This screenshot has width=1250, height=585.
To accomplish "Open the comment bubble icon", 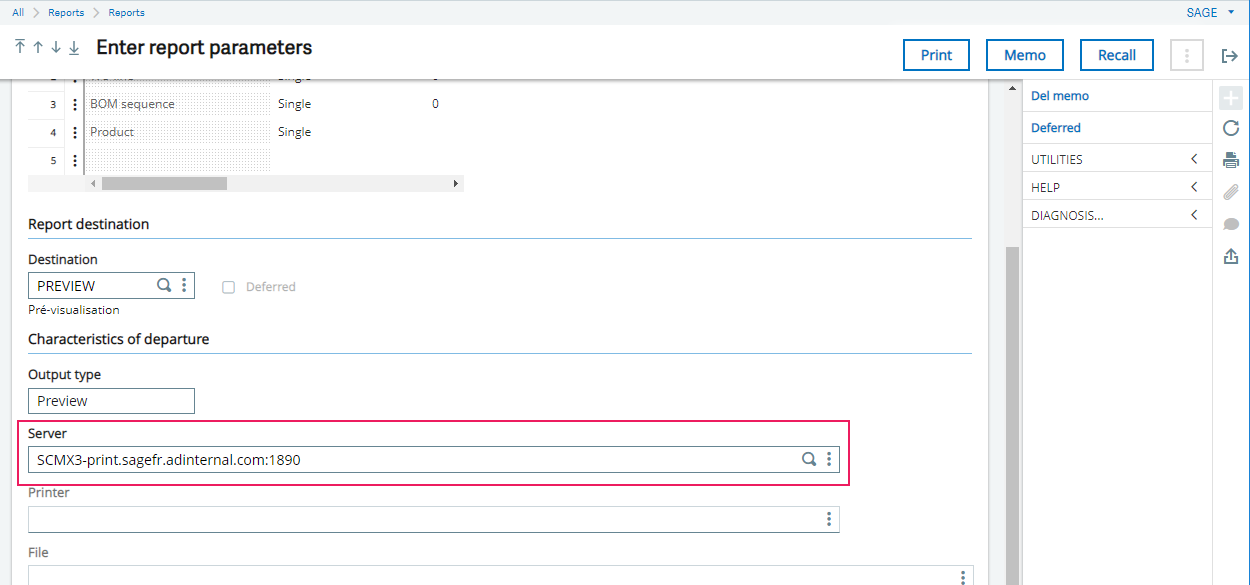I will pyautogui.click(x=1231, y=224).
